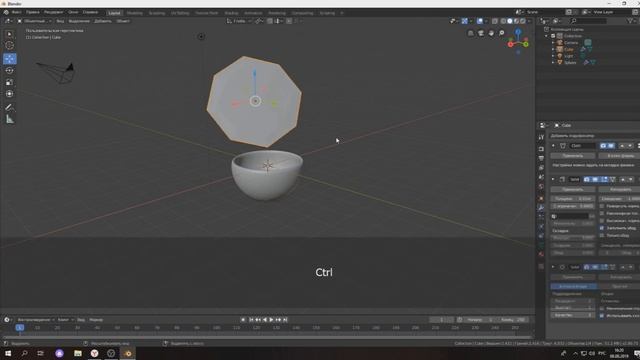Check the 'Только обод' checkbox

click(x=602, y=236)
